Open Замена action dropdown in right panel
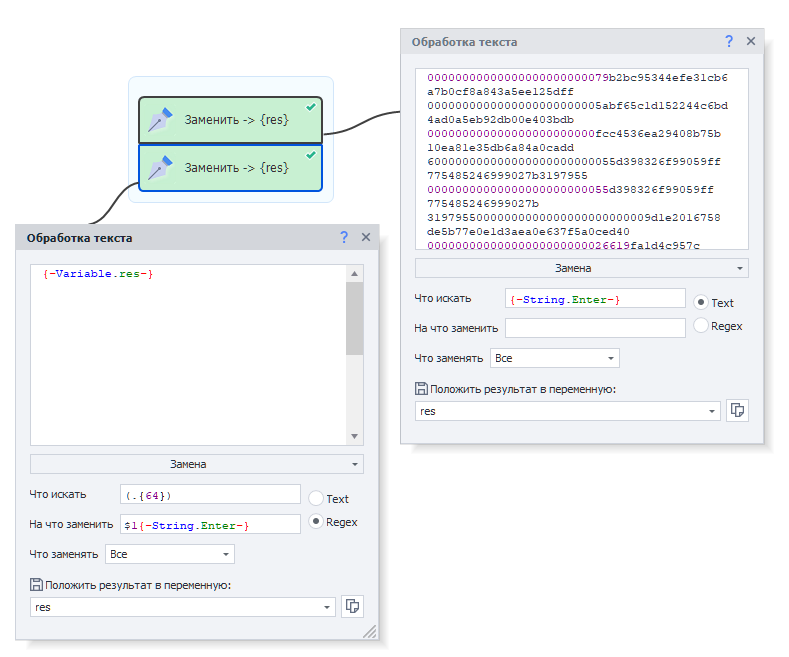This screenshot has height=657, width=789. [x=582, y=268]
